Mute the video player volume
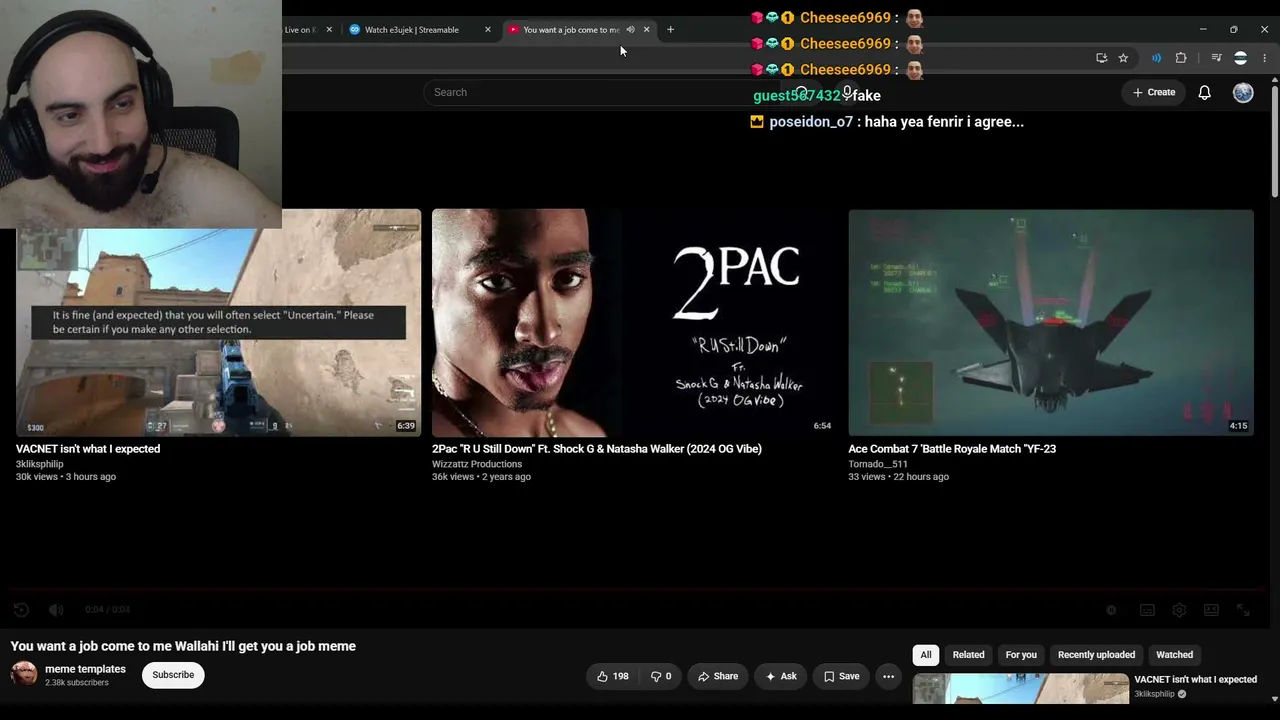 56,610
